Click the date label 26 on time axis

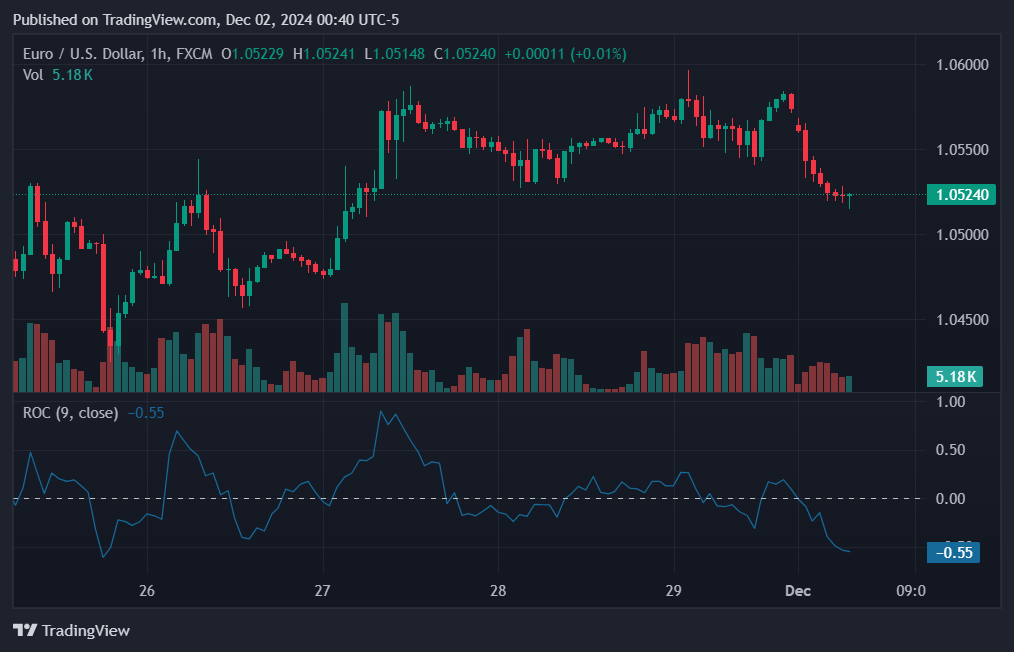[147, 591]
